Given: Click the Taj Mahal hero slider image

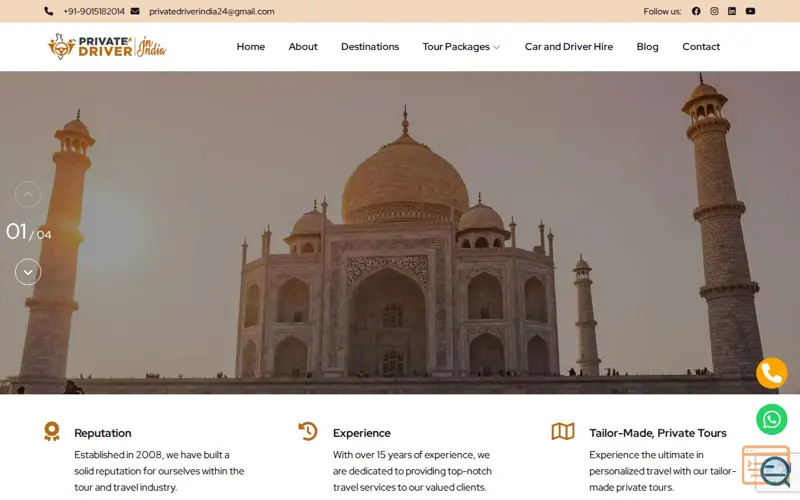Looking at the screenshot, I should [x=400, y=233].
